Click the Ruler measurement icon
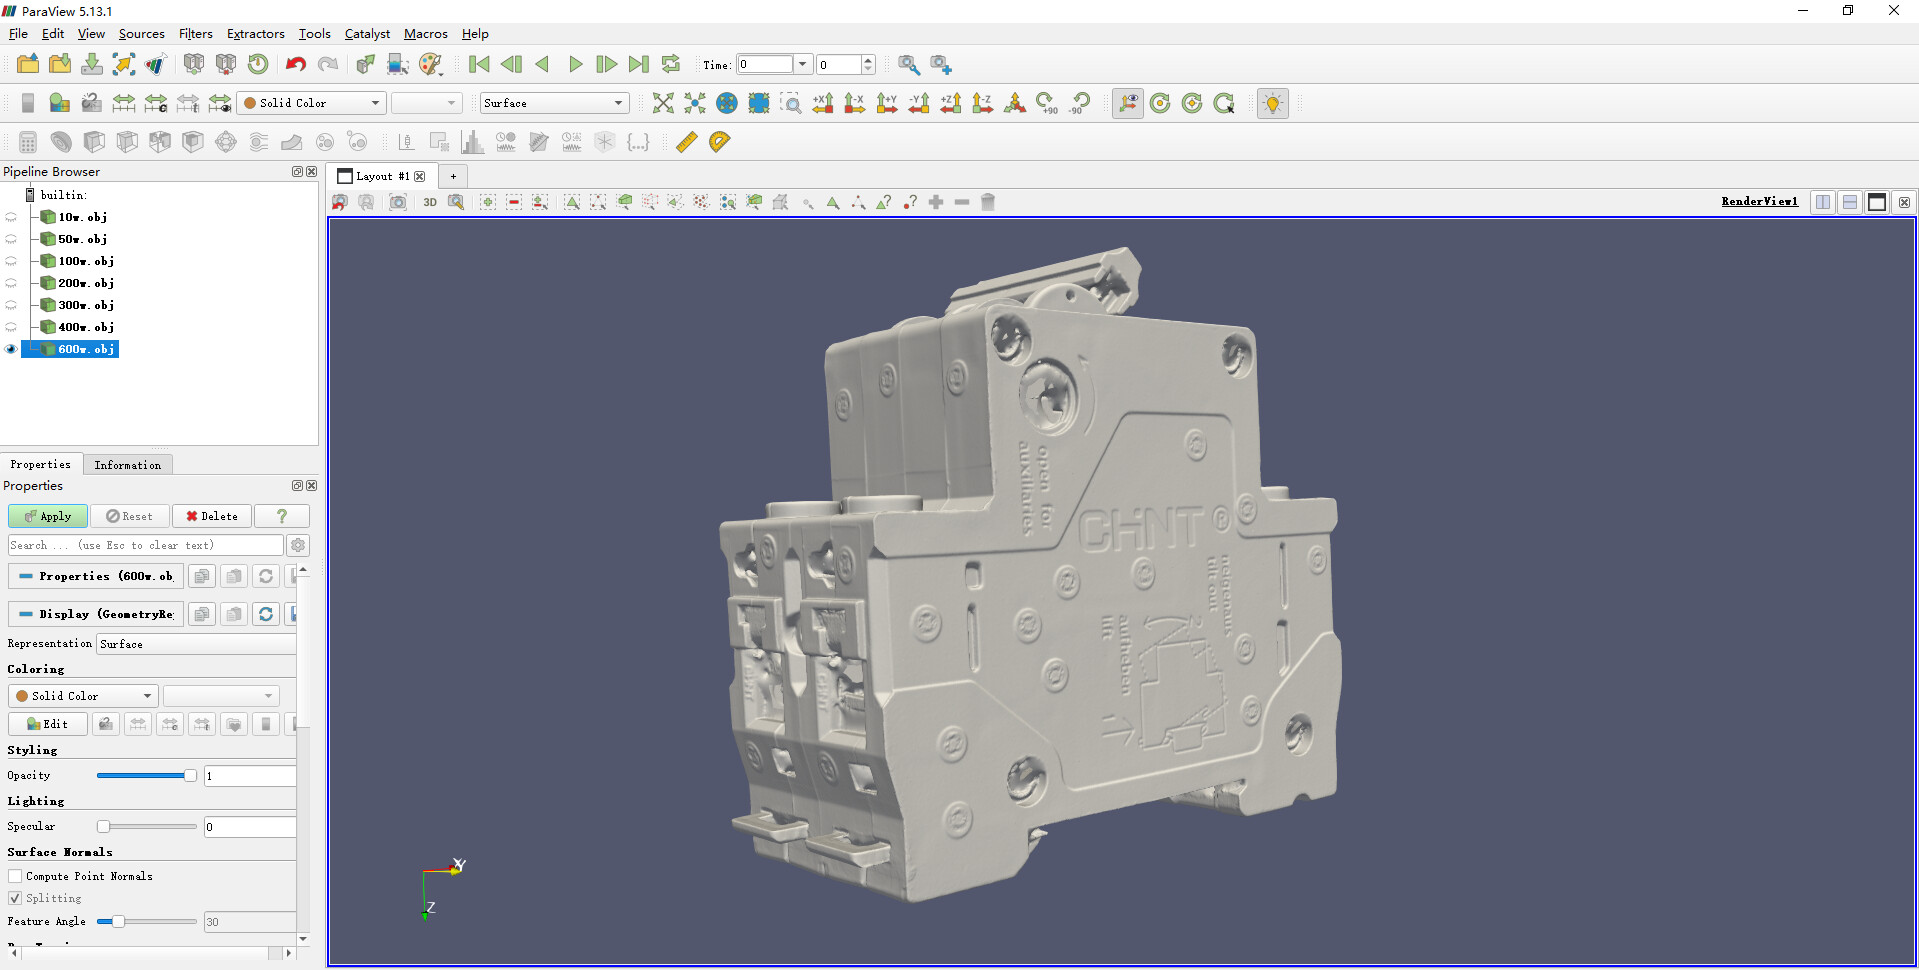 687,142
